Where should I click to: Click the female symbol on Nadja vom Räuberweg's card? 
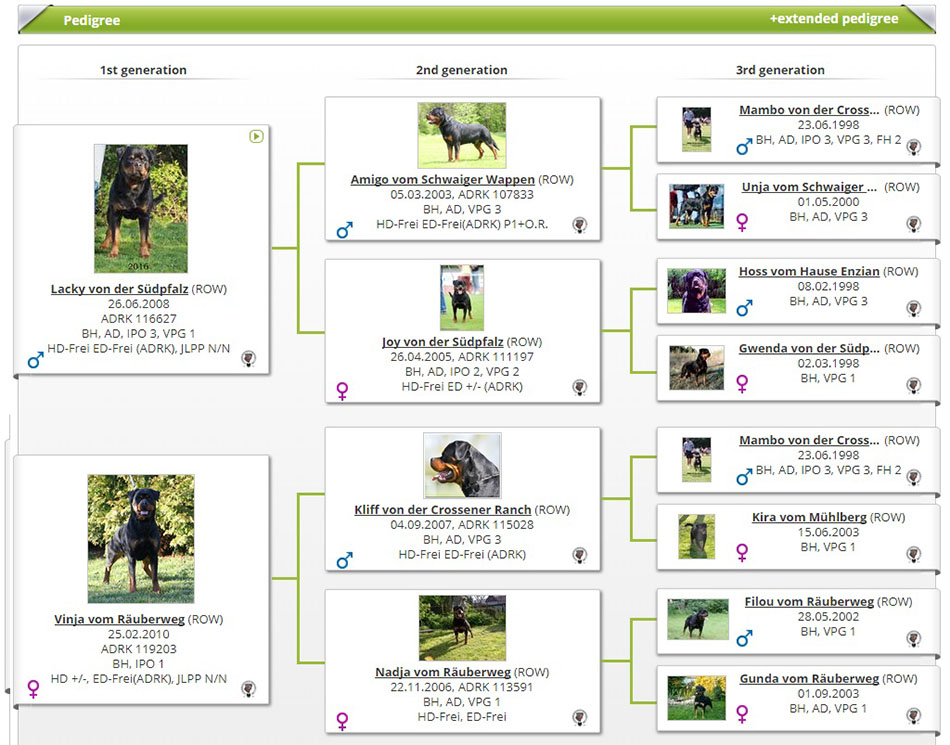click(x=343, y=720)
